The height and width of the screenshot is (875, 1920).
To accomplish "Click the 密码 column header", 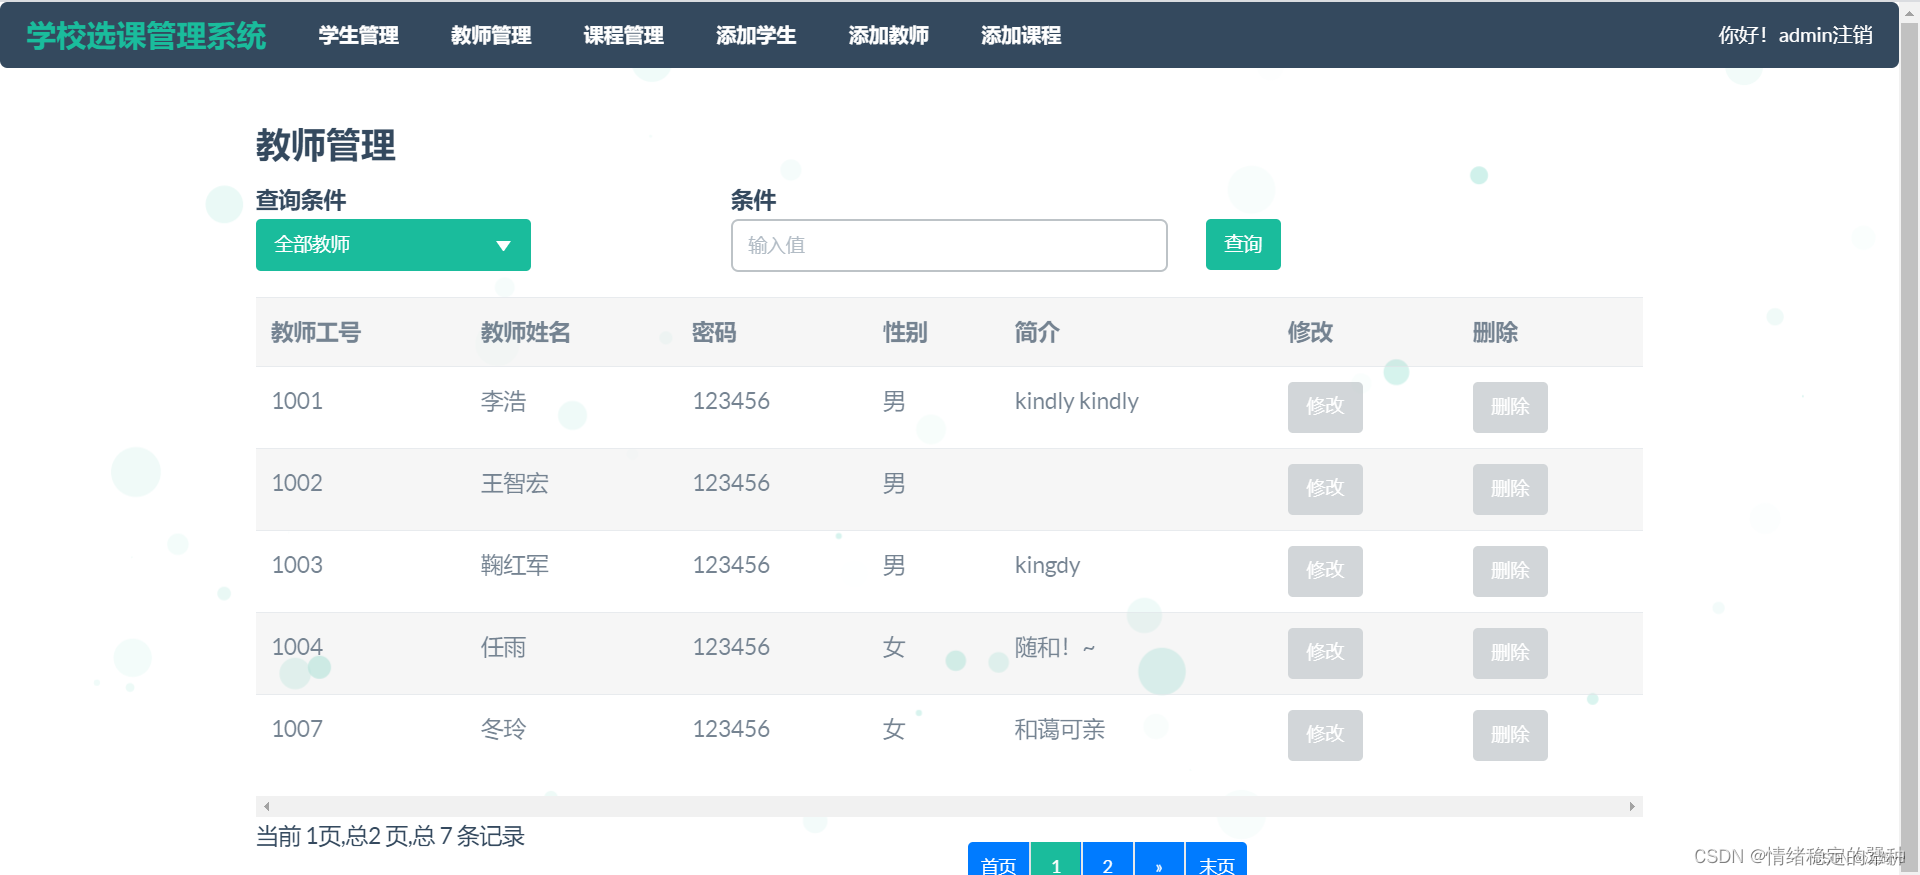I will [714, 332].
